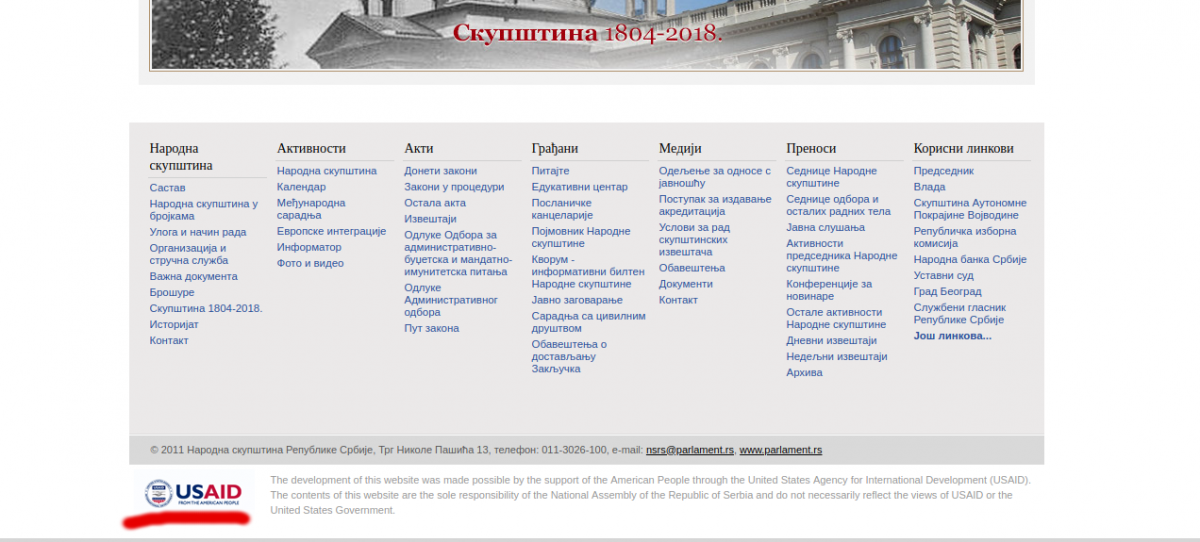Open Републичка изборна комисија link
Image resolution: width=1200 pixels, height=542 pixels.
(967, 237)
